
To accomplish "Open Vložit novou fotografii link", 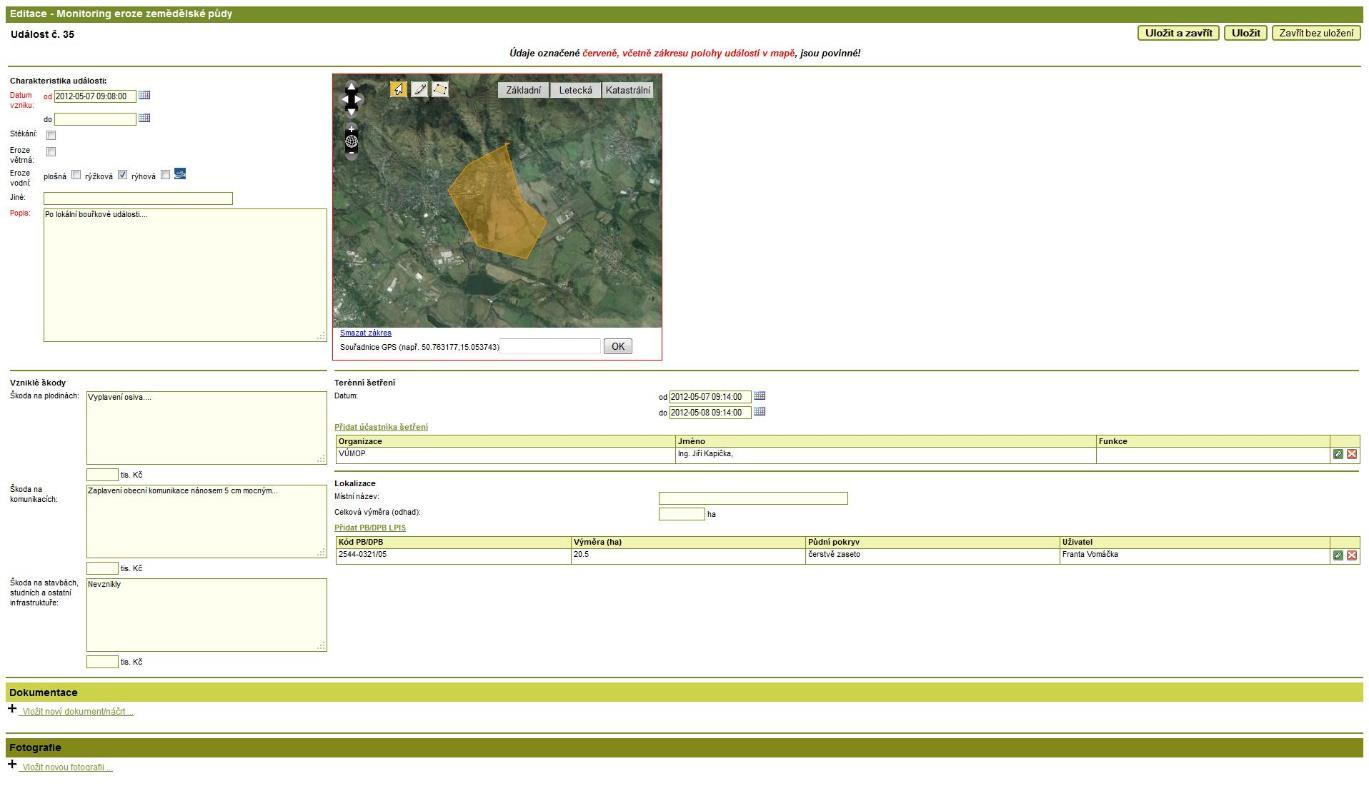I will (68, 767).
